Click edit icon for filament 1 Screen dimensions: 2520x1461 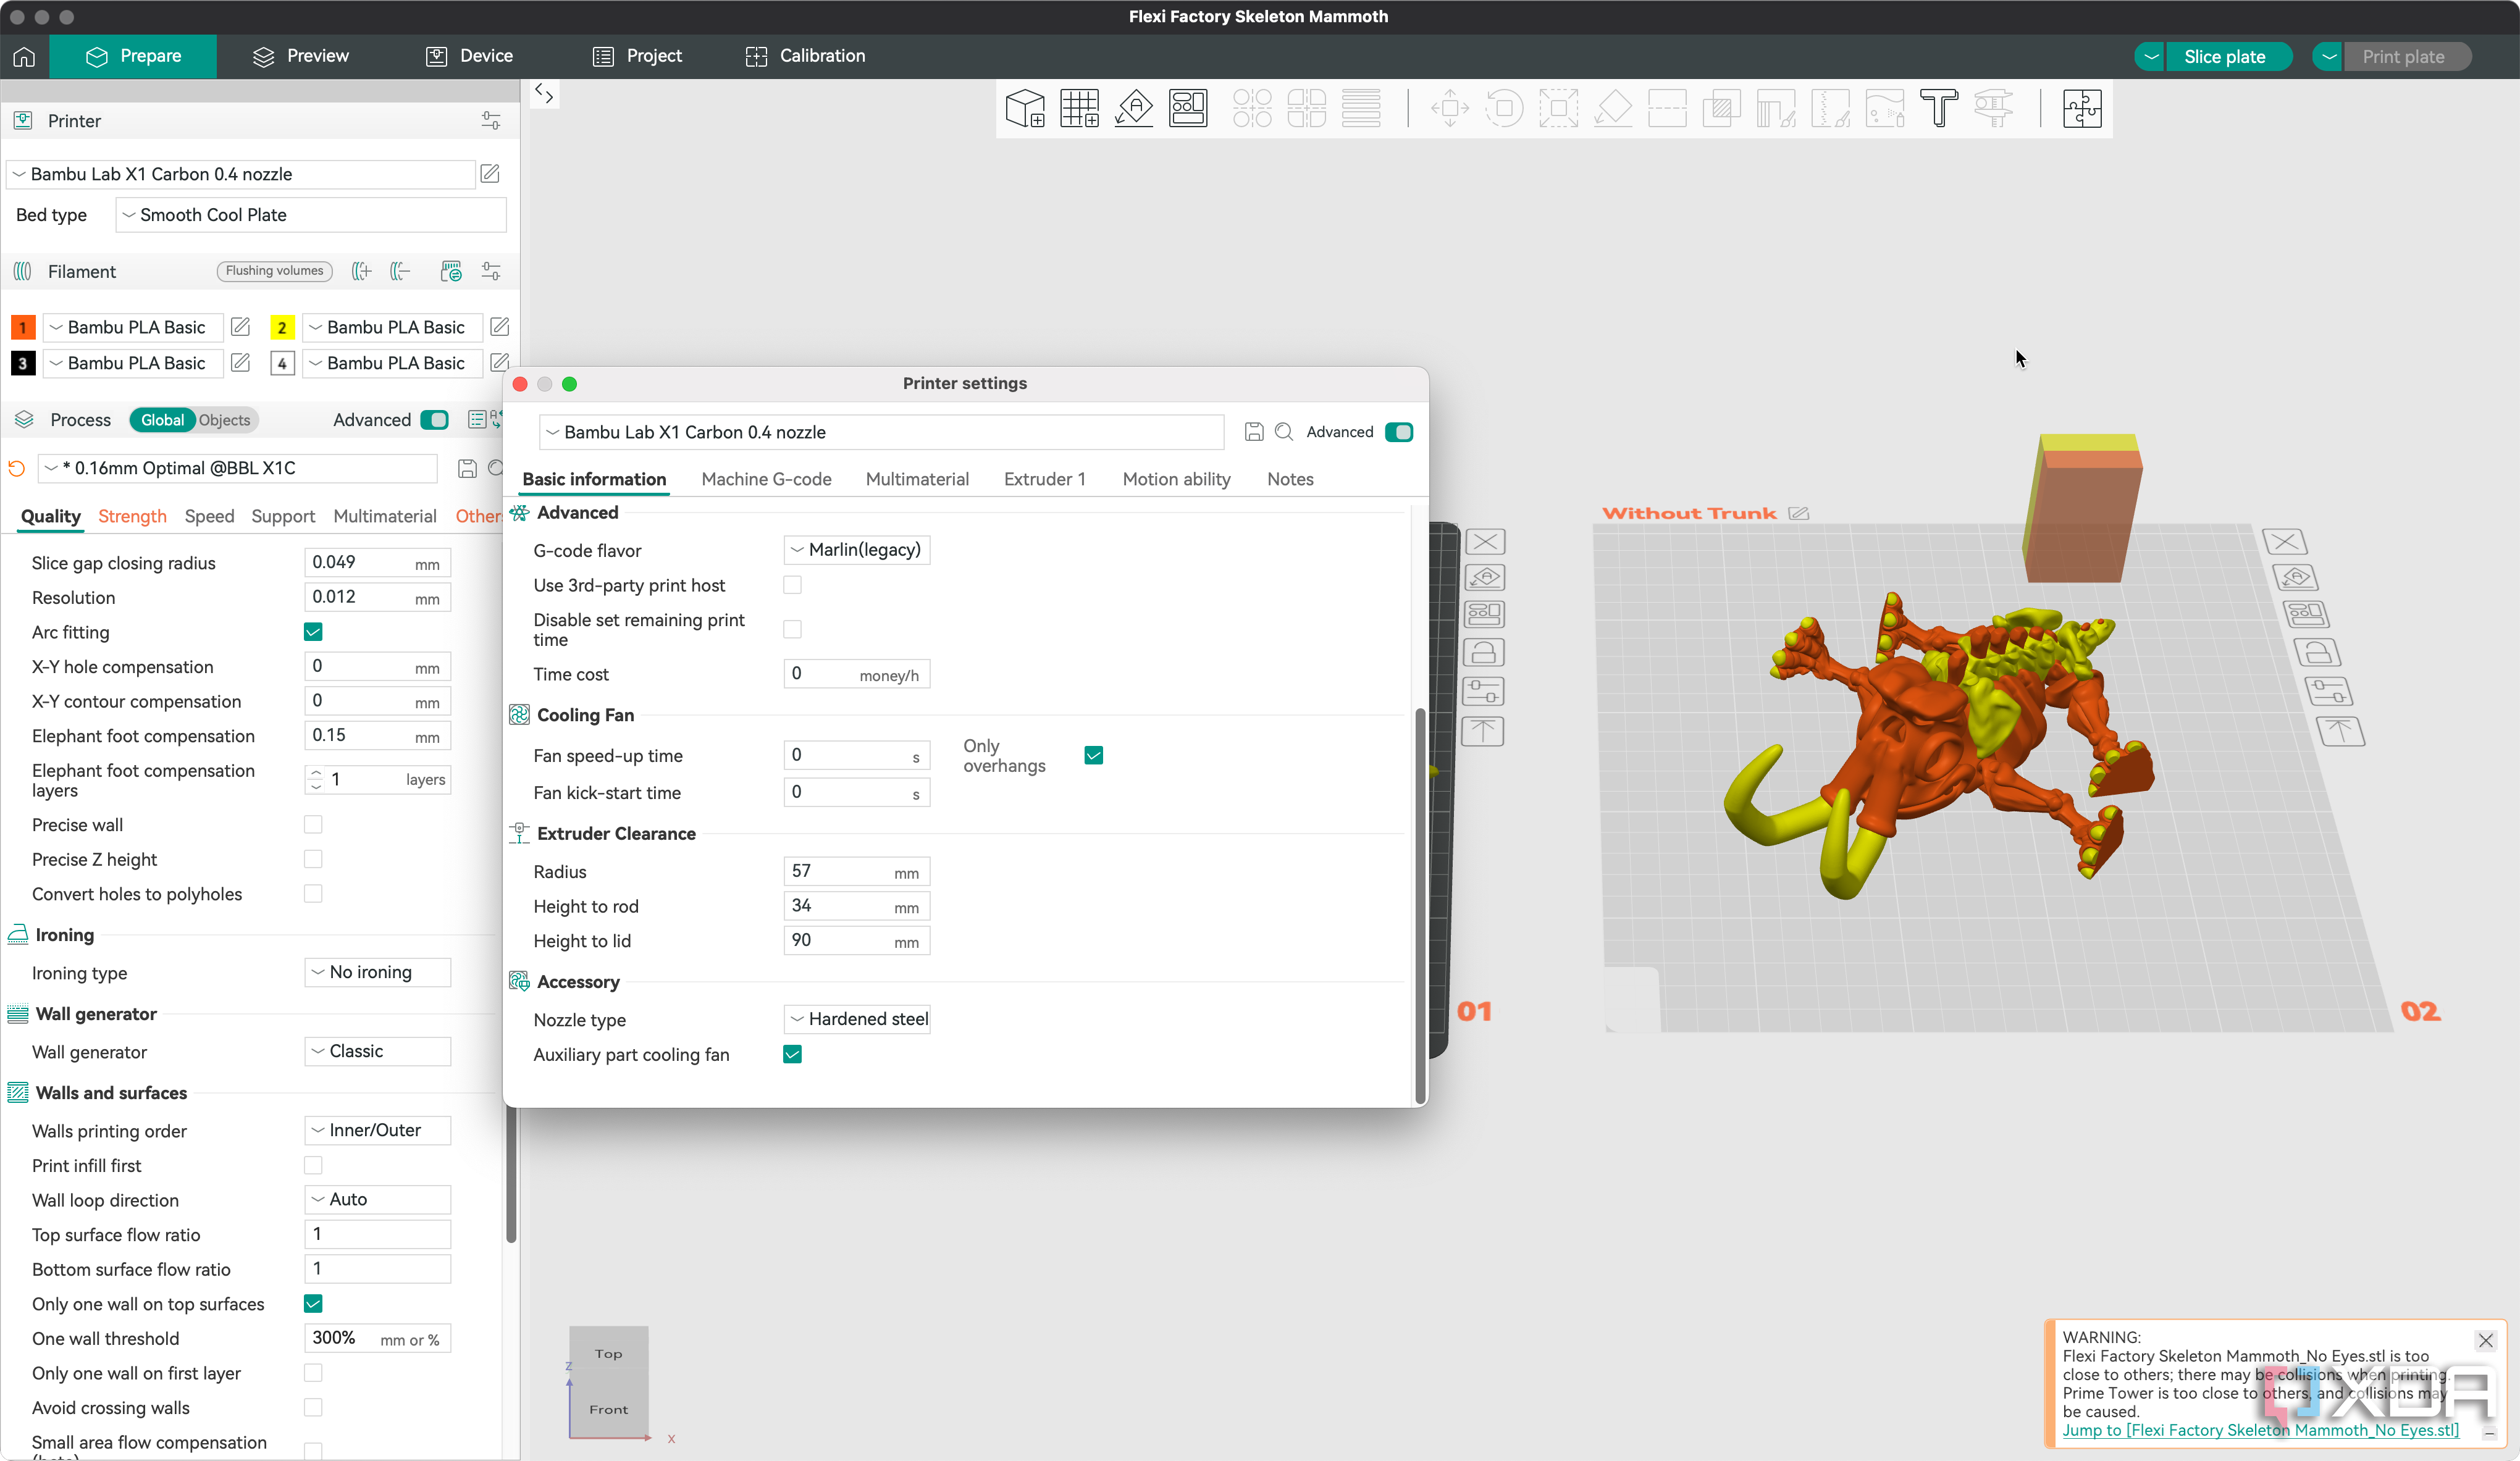click(x=240, y=327)
